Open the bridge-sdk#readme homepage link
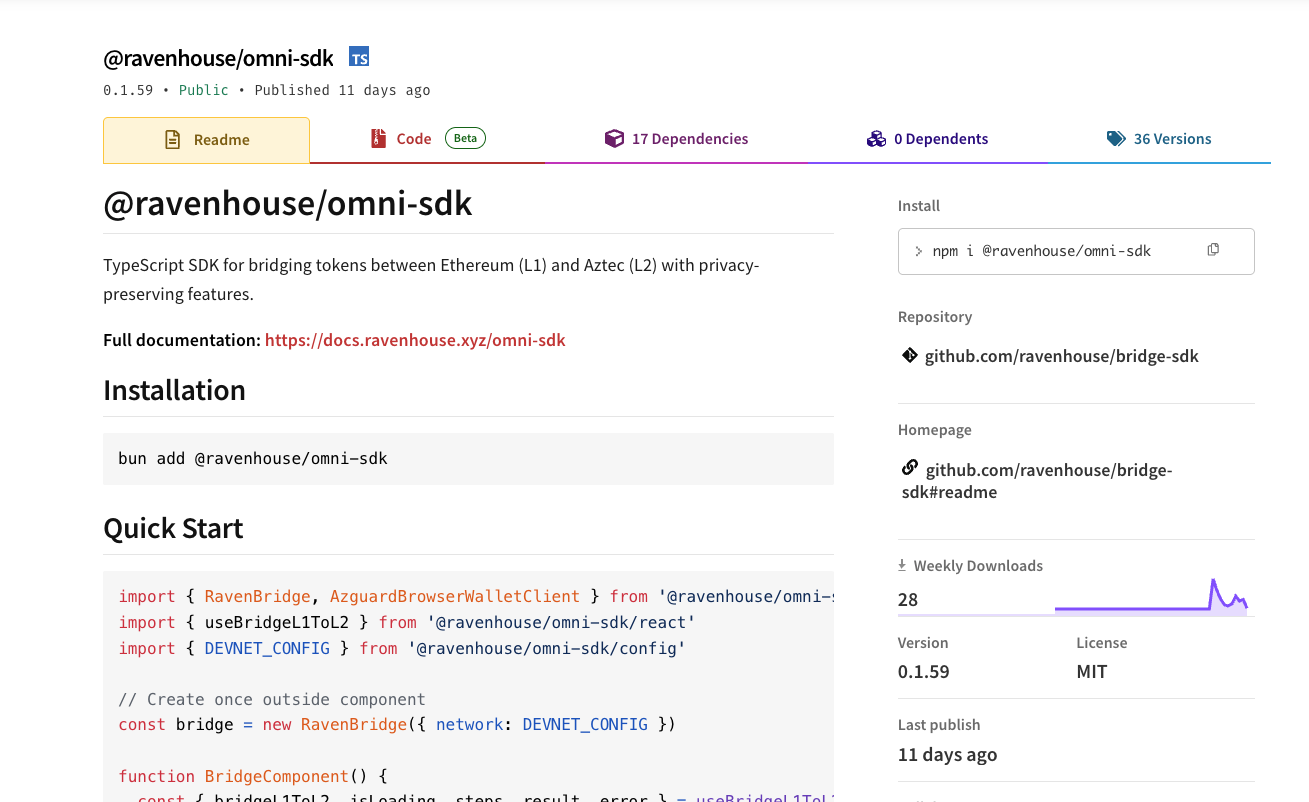Viewport: 1309px width, 802px height. click(1036, 480)
